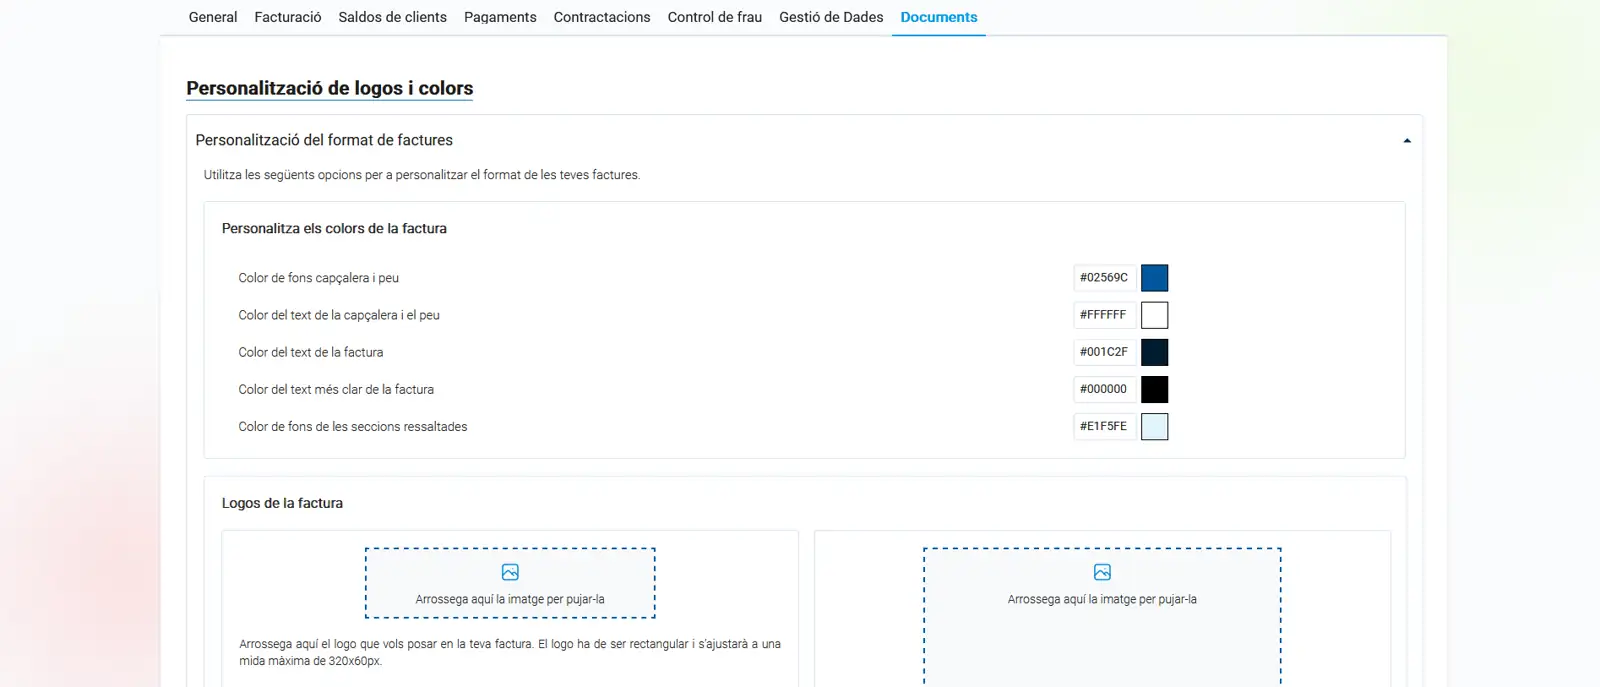Open the black lighter text color swatch
Viewport: 1600px width, 687px height.
pos(1154,389)
